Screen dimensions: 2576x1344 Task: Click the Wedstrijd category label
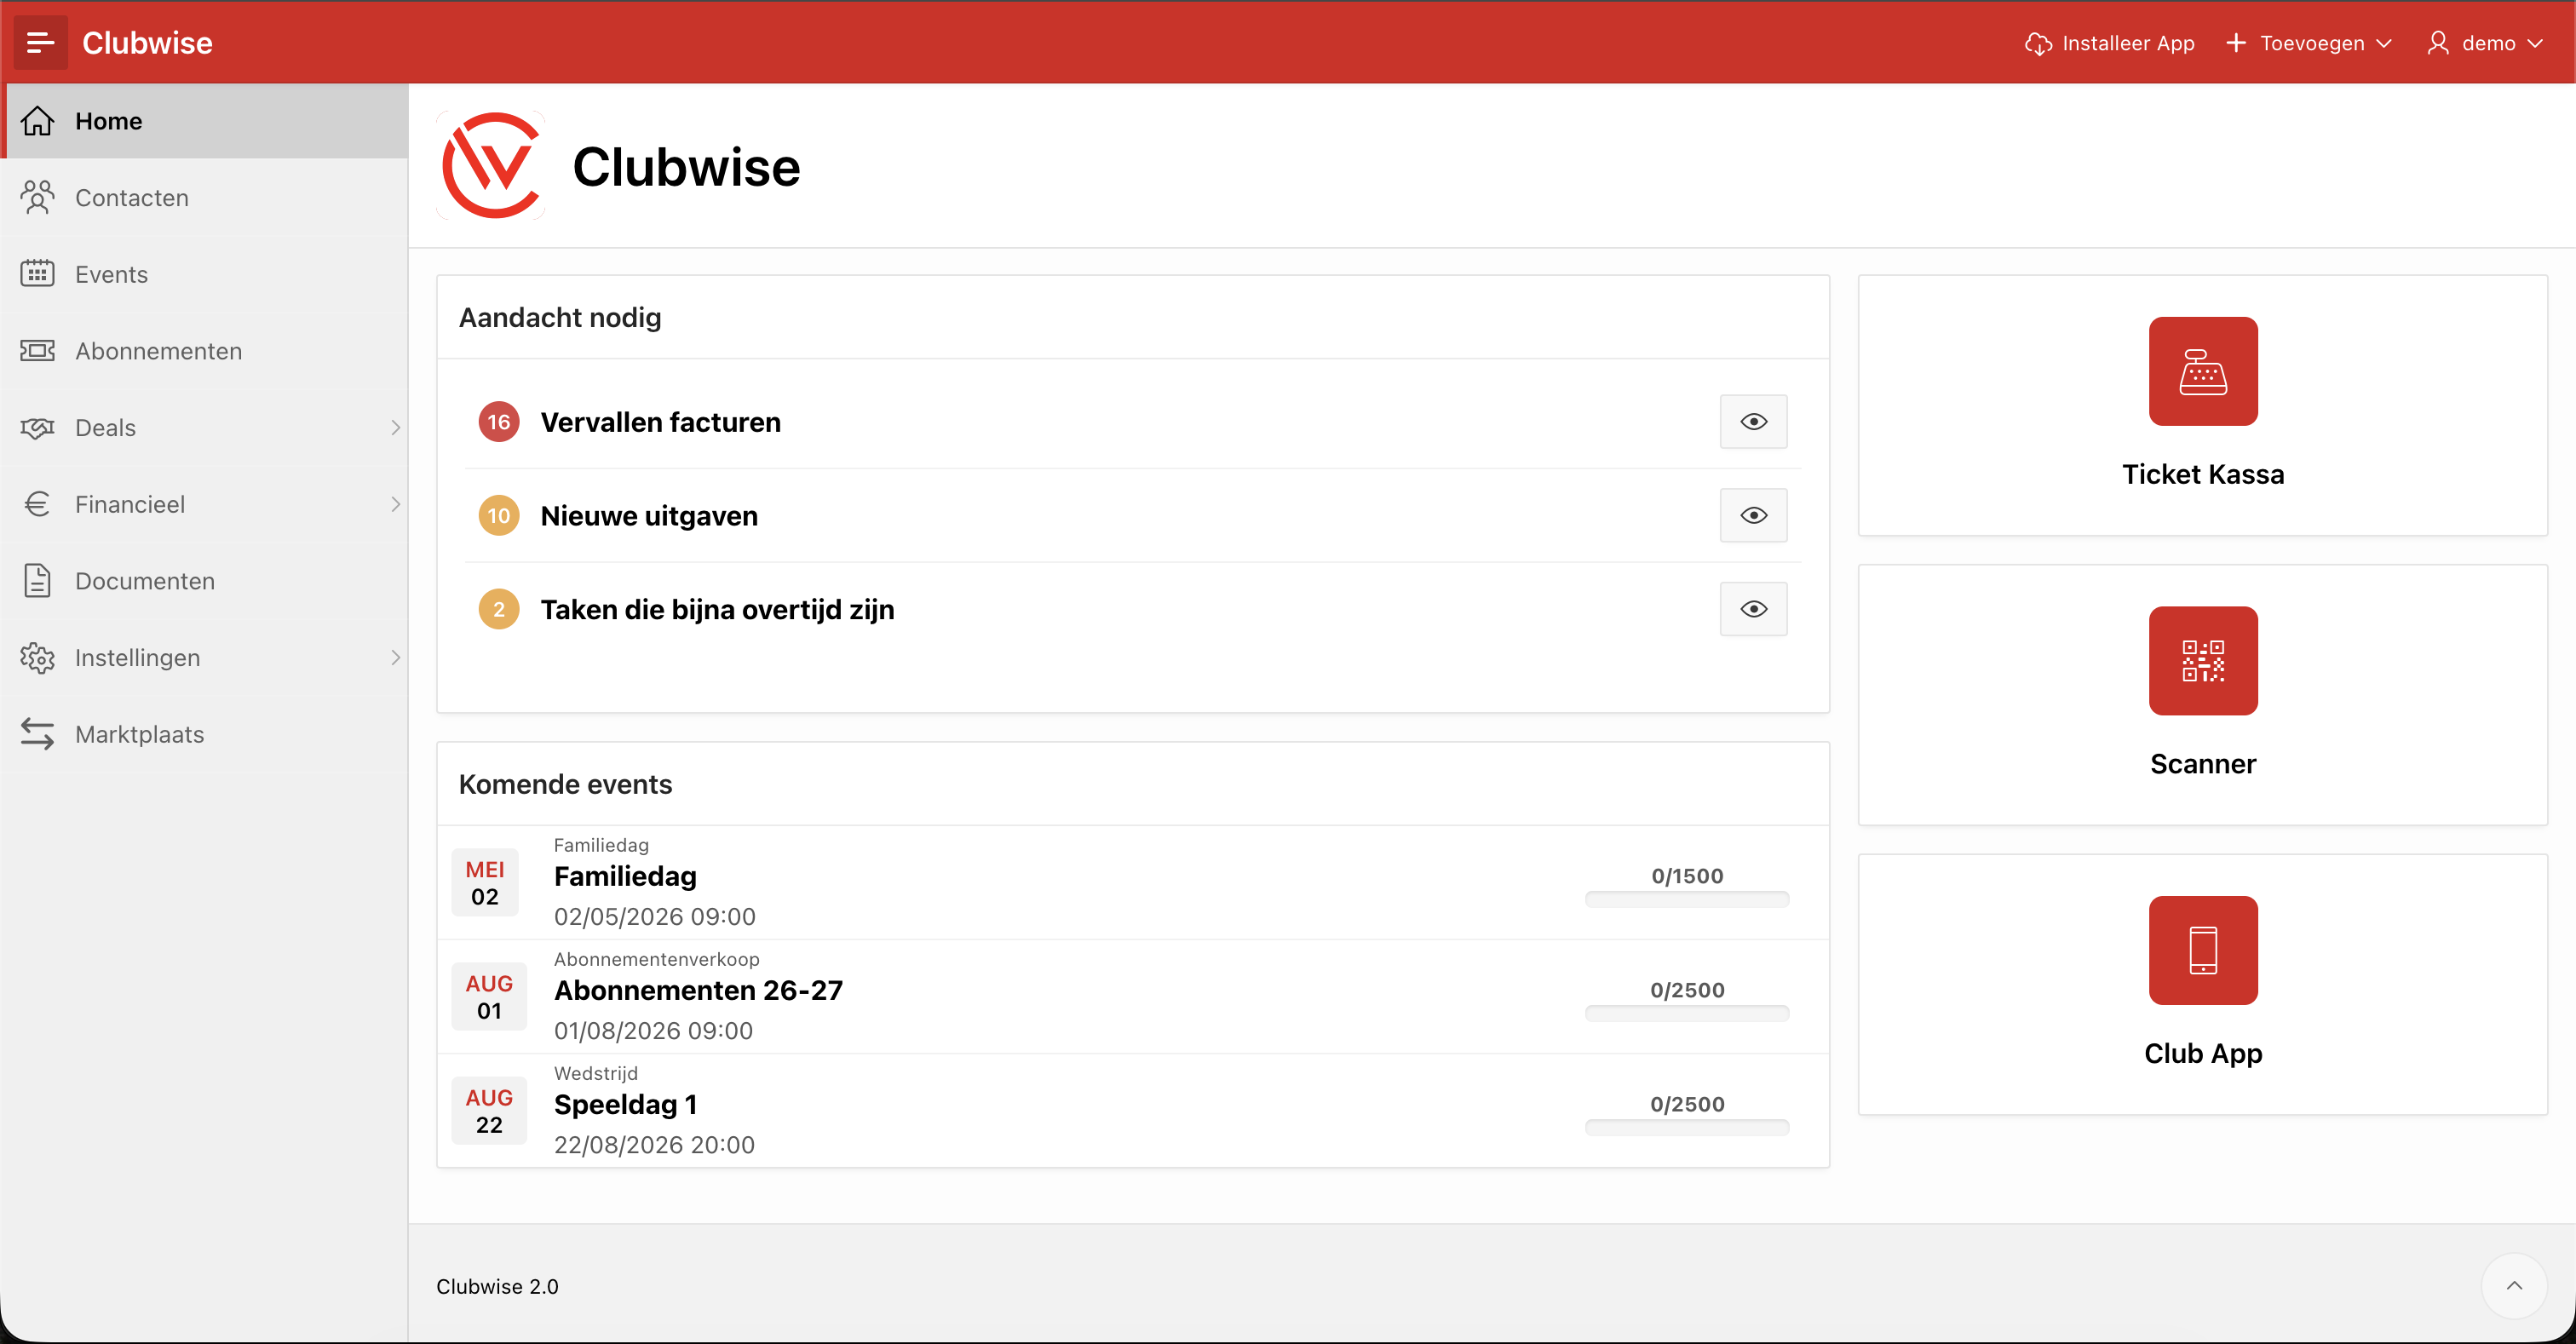pos(596,1073)
